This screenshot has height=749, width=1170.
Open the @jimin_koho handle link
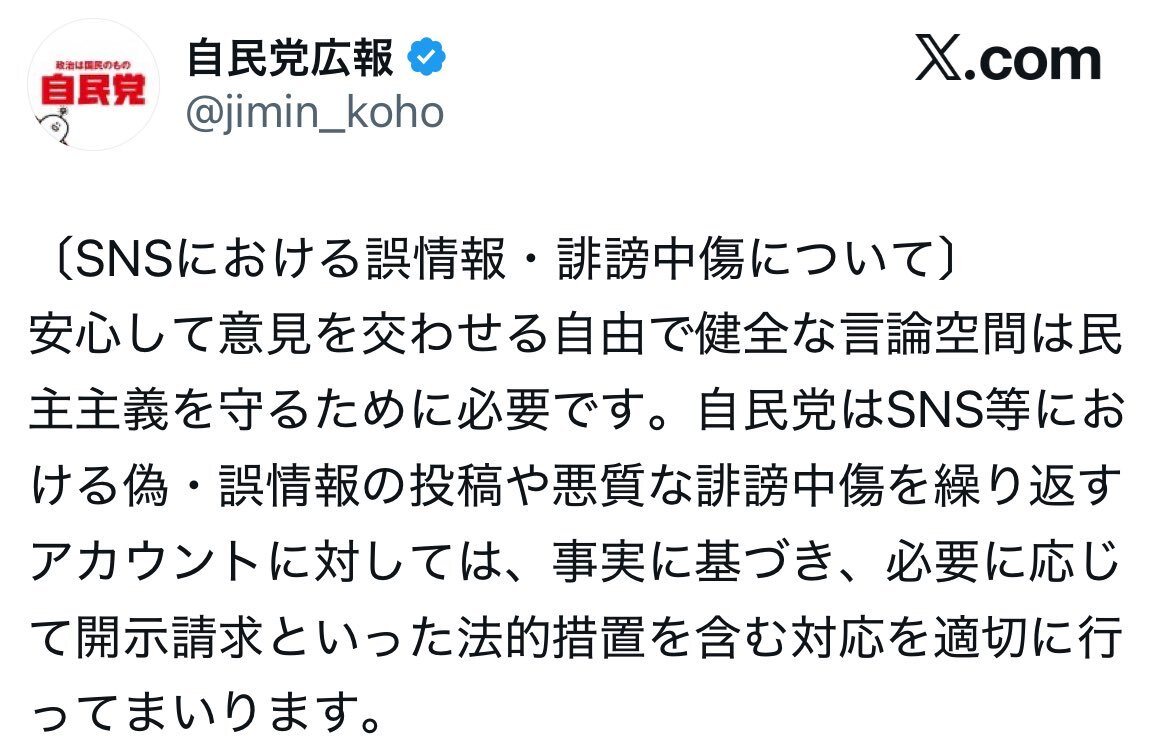pos(315,112)
